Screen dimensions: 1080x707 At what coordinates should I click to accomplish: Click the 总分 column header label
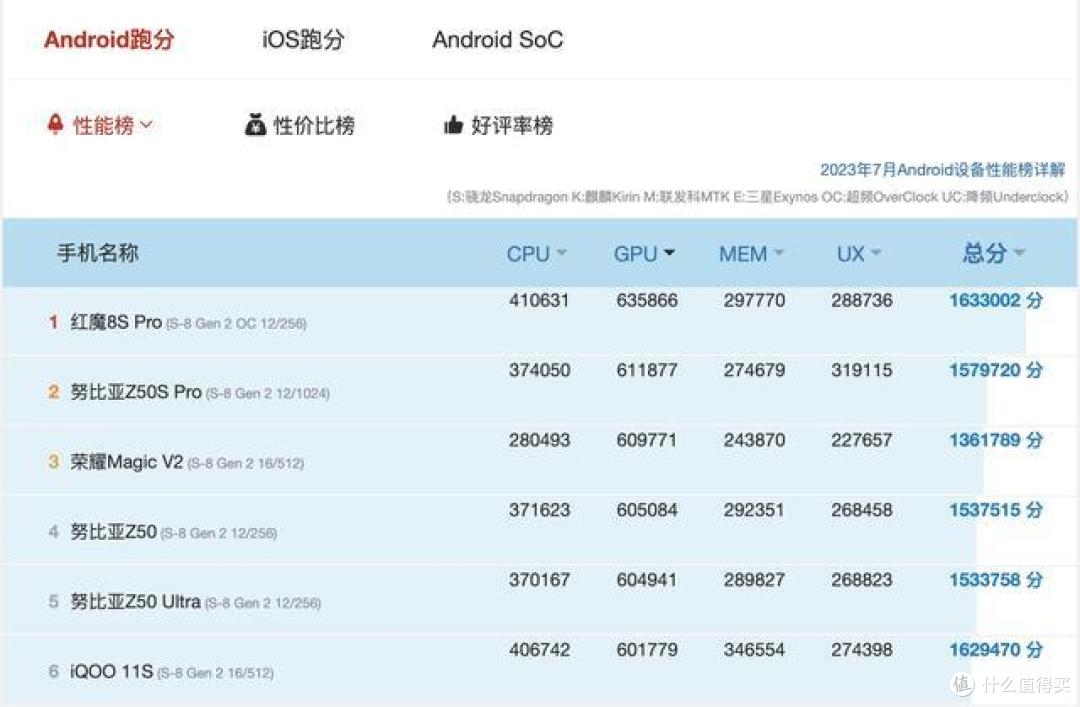pyautogui.click(x=985, y=253)
